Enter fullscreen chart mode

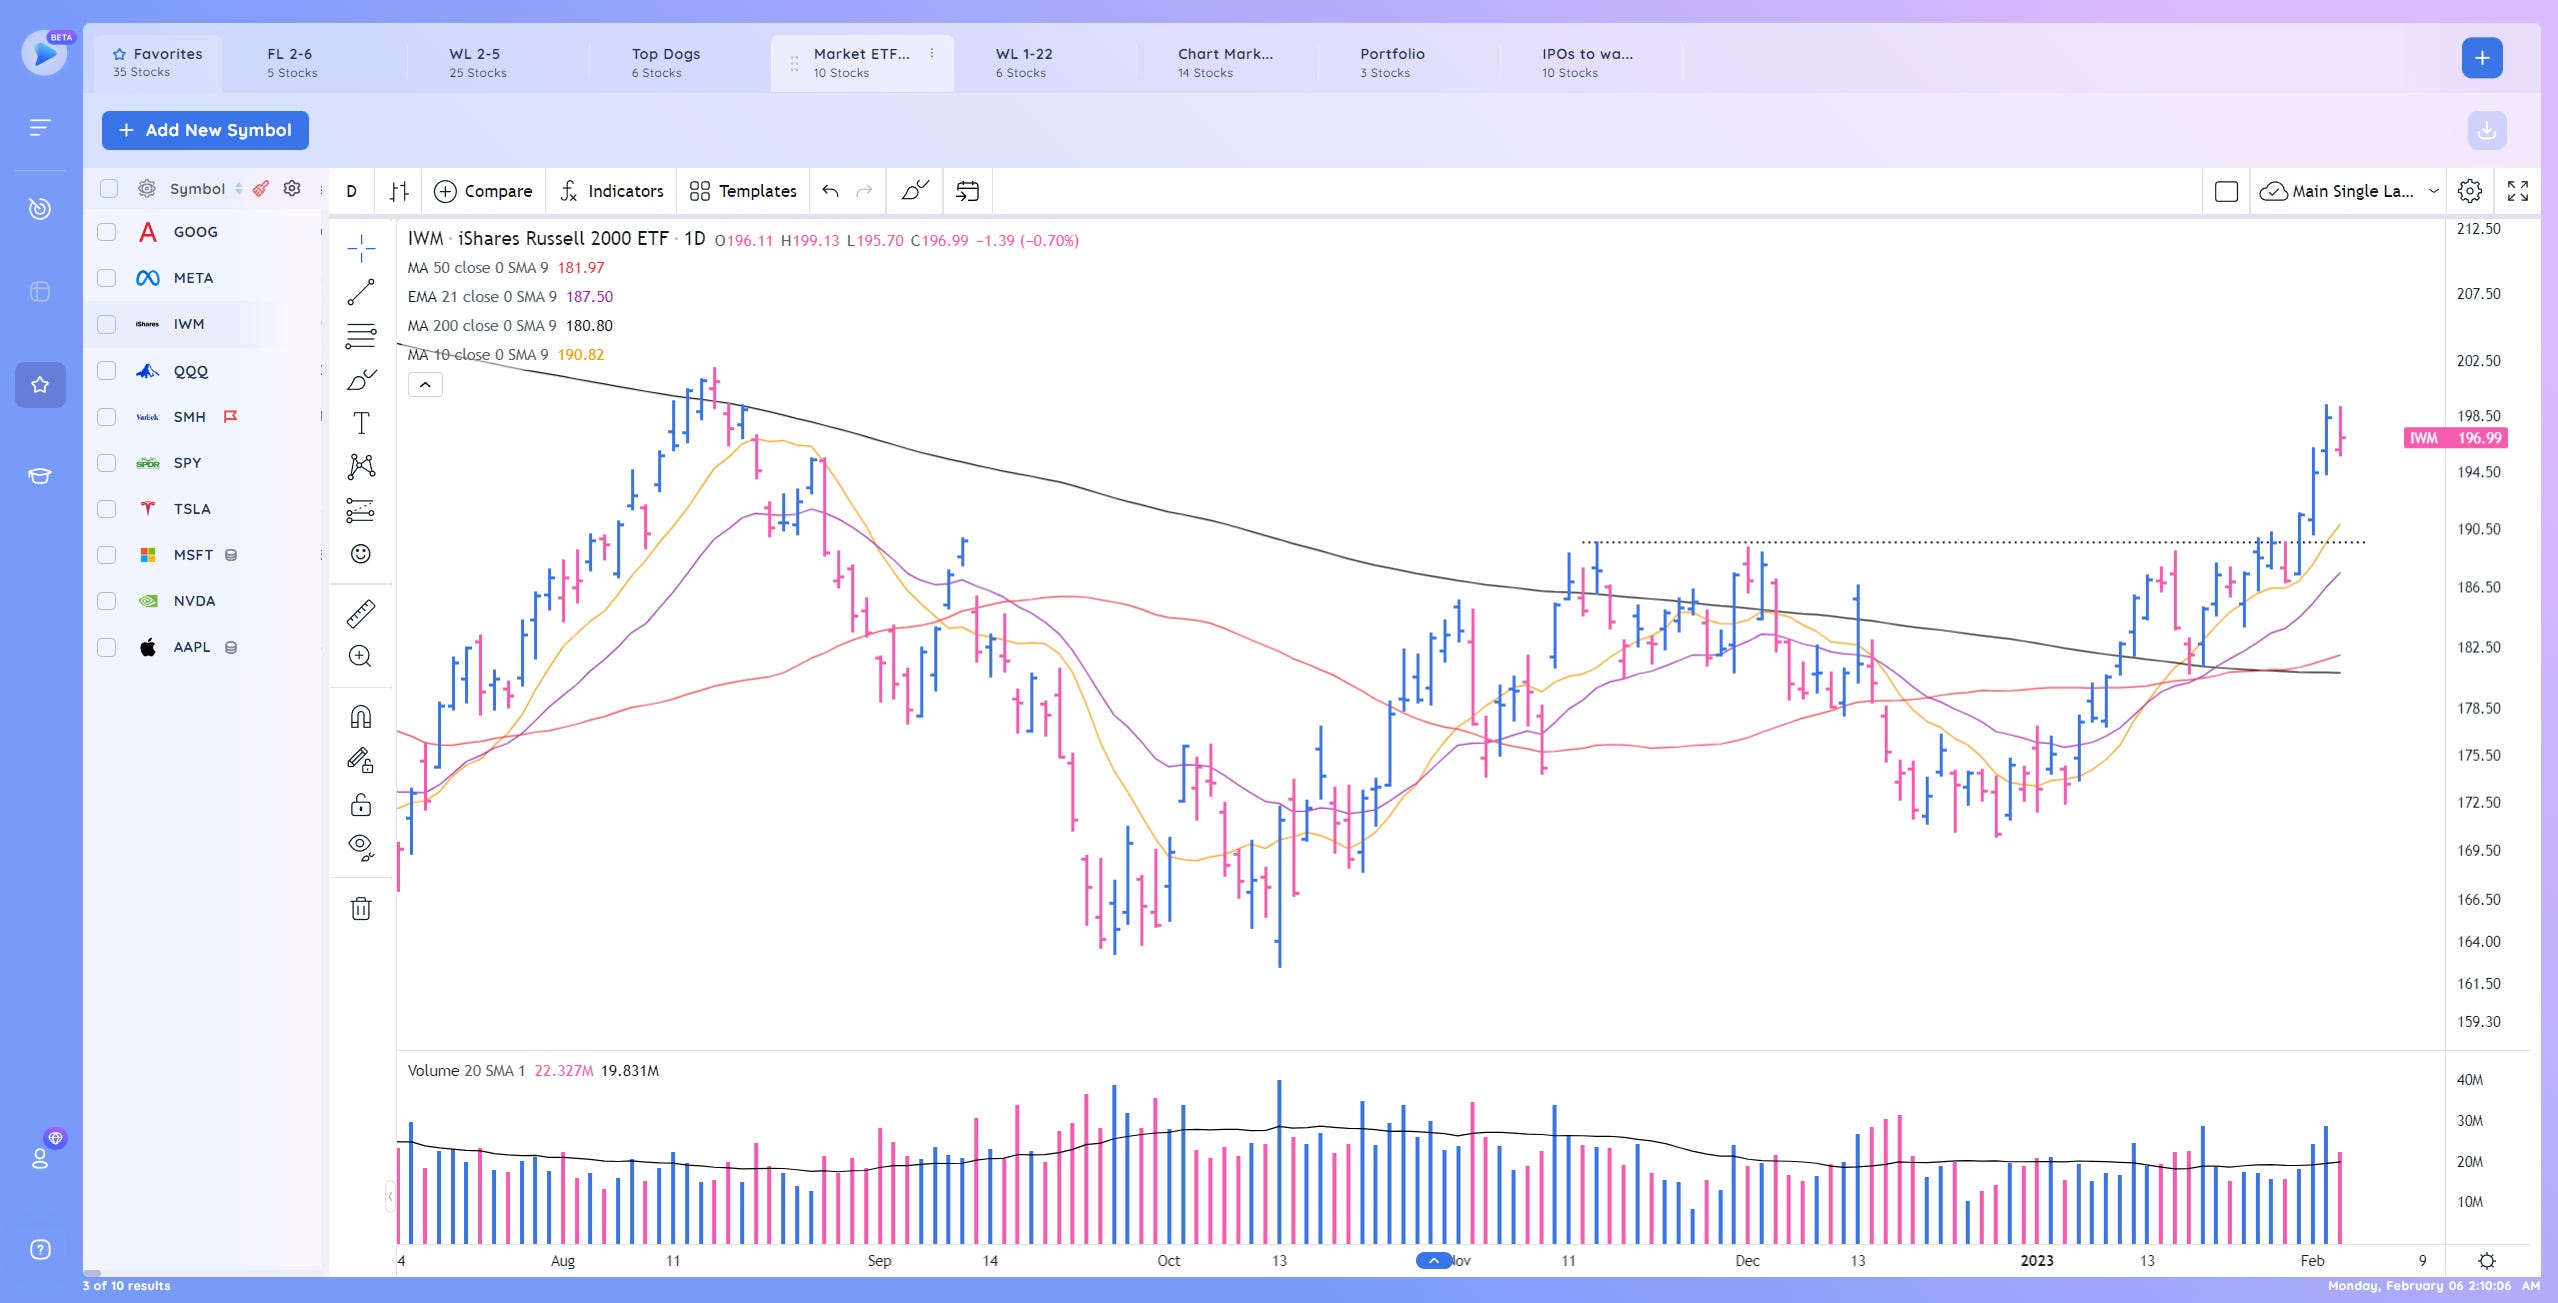coord(2518,191)
